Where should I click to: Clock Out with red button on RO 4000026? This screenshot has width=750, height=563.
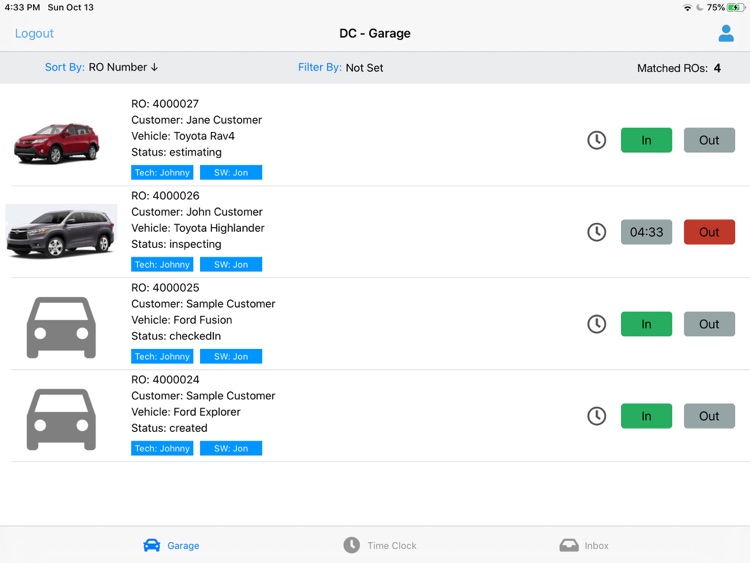(709, 232)
